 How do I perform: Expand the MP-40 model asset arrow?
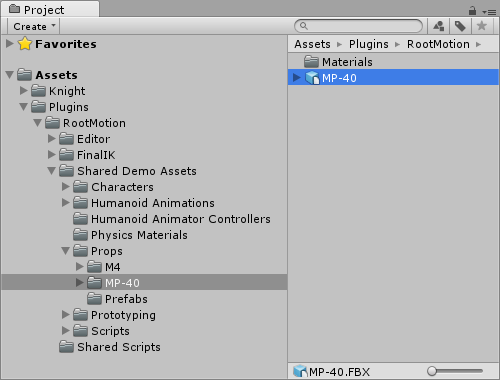coord(296,78)
